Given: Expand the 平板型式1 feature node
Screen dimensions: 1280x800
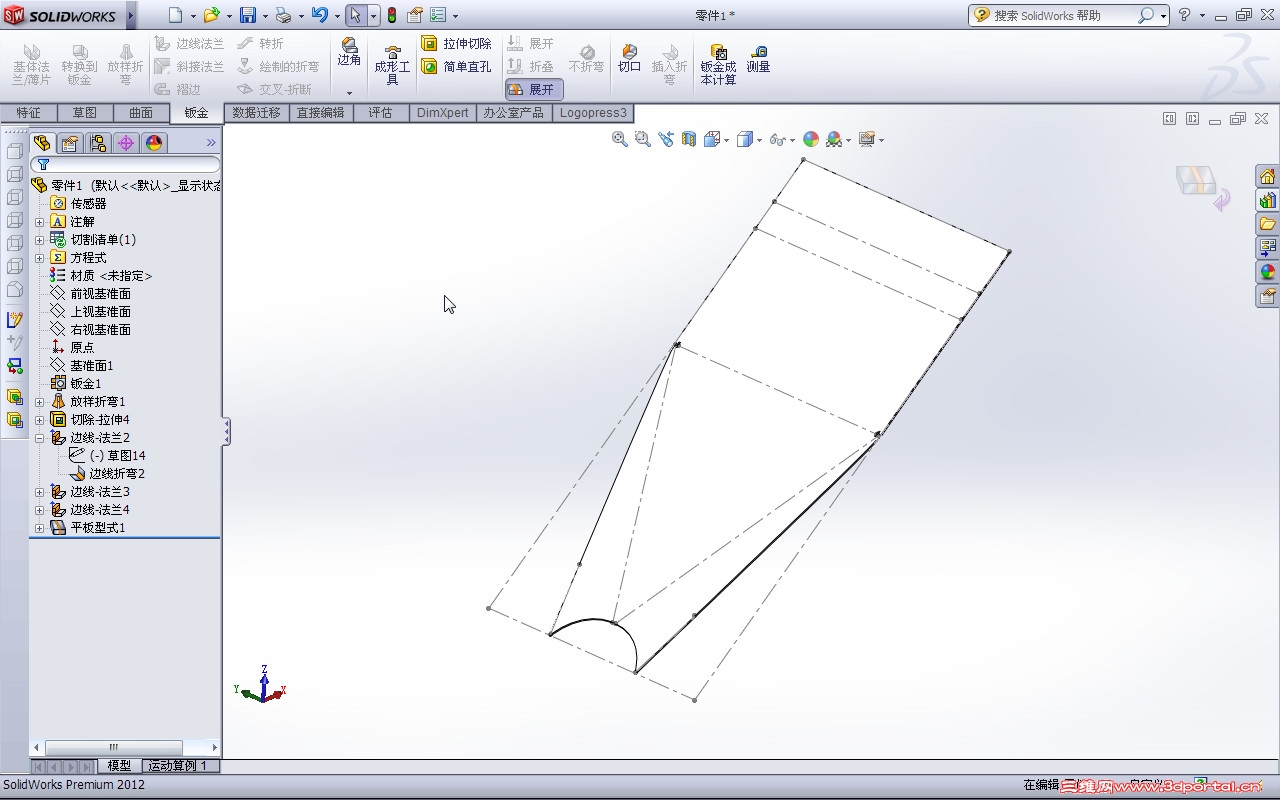Looking at the screenshot, I should point(40,528).
